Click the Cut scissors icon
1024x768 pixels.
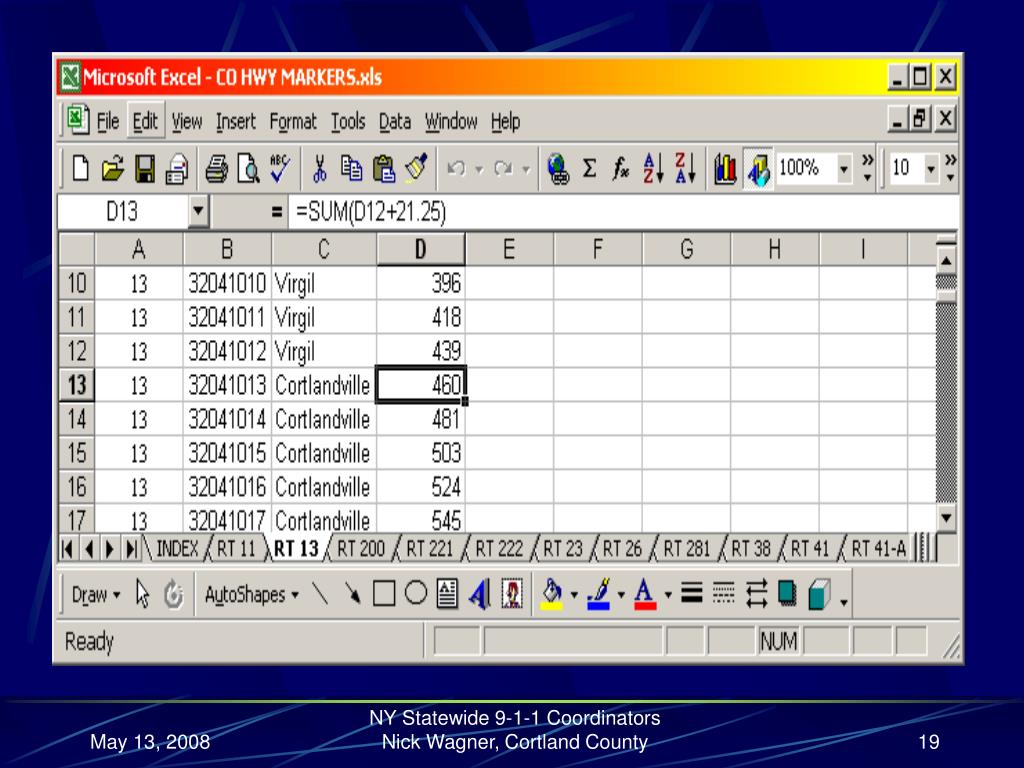319,169
